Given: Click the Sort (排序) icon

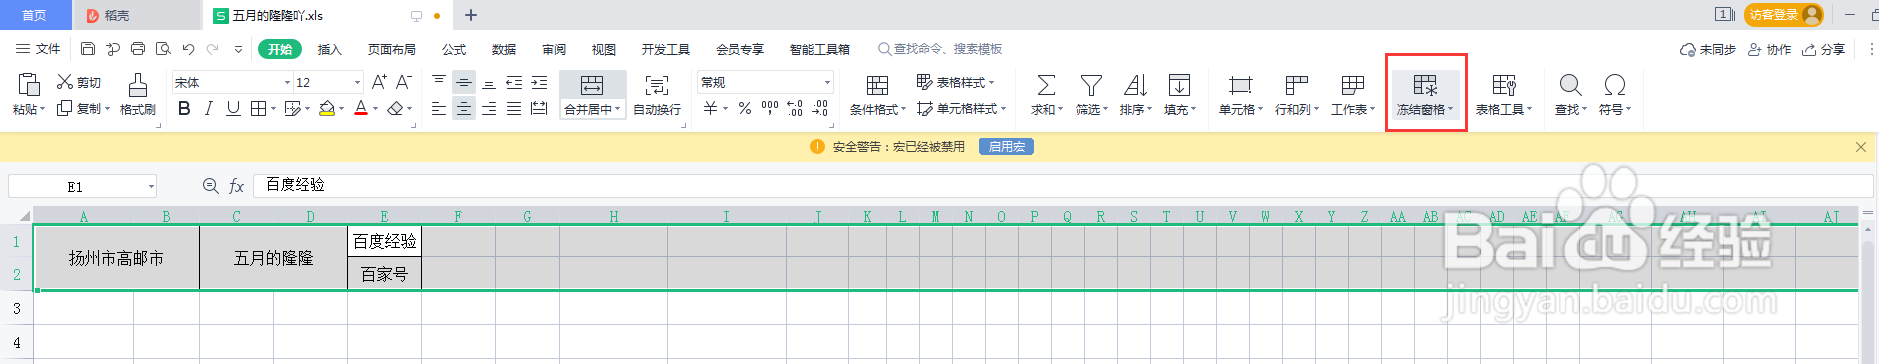Looking at the screenshot, I should 1135,85.
